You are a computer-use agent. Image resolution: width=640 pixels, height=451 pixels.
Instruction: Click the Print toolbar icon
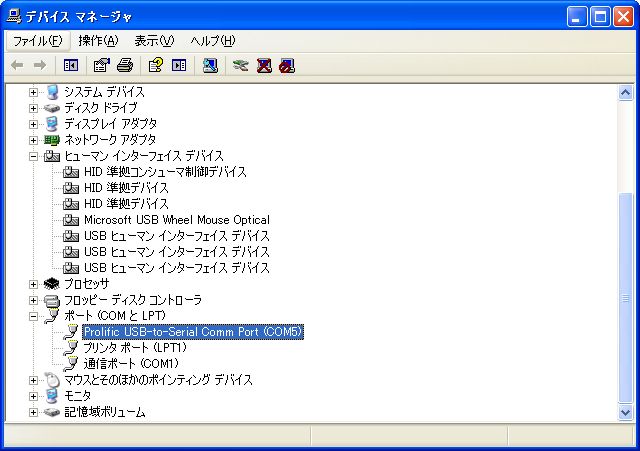[x=125, y=65]
